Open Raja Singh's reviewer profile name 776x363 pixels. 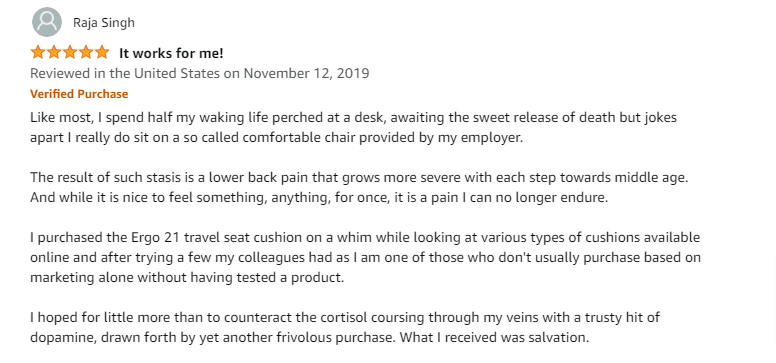104,23
